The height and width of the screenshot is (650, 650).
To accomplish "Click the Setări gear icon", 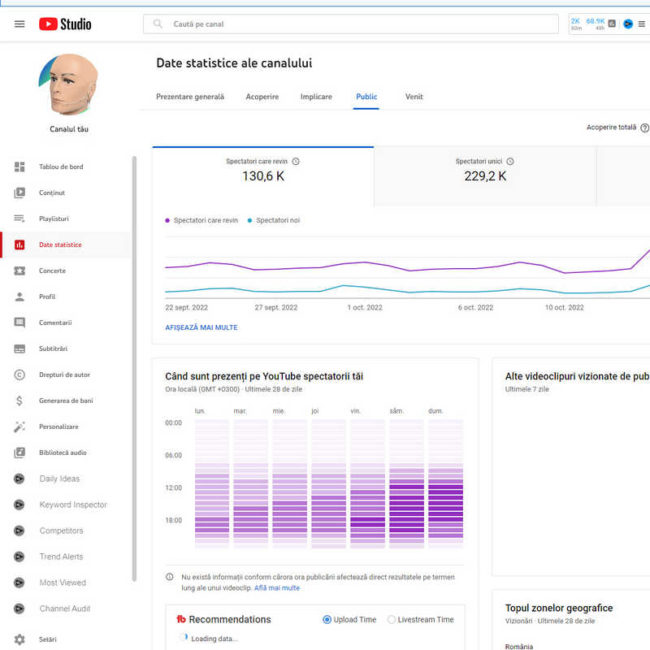I will click(x=19, y=639).
